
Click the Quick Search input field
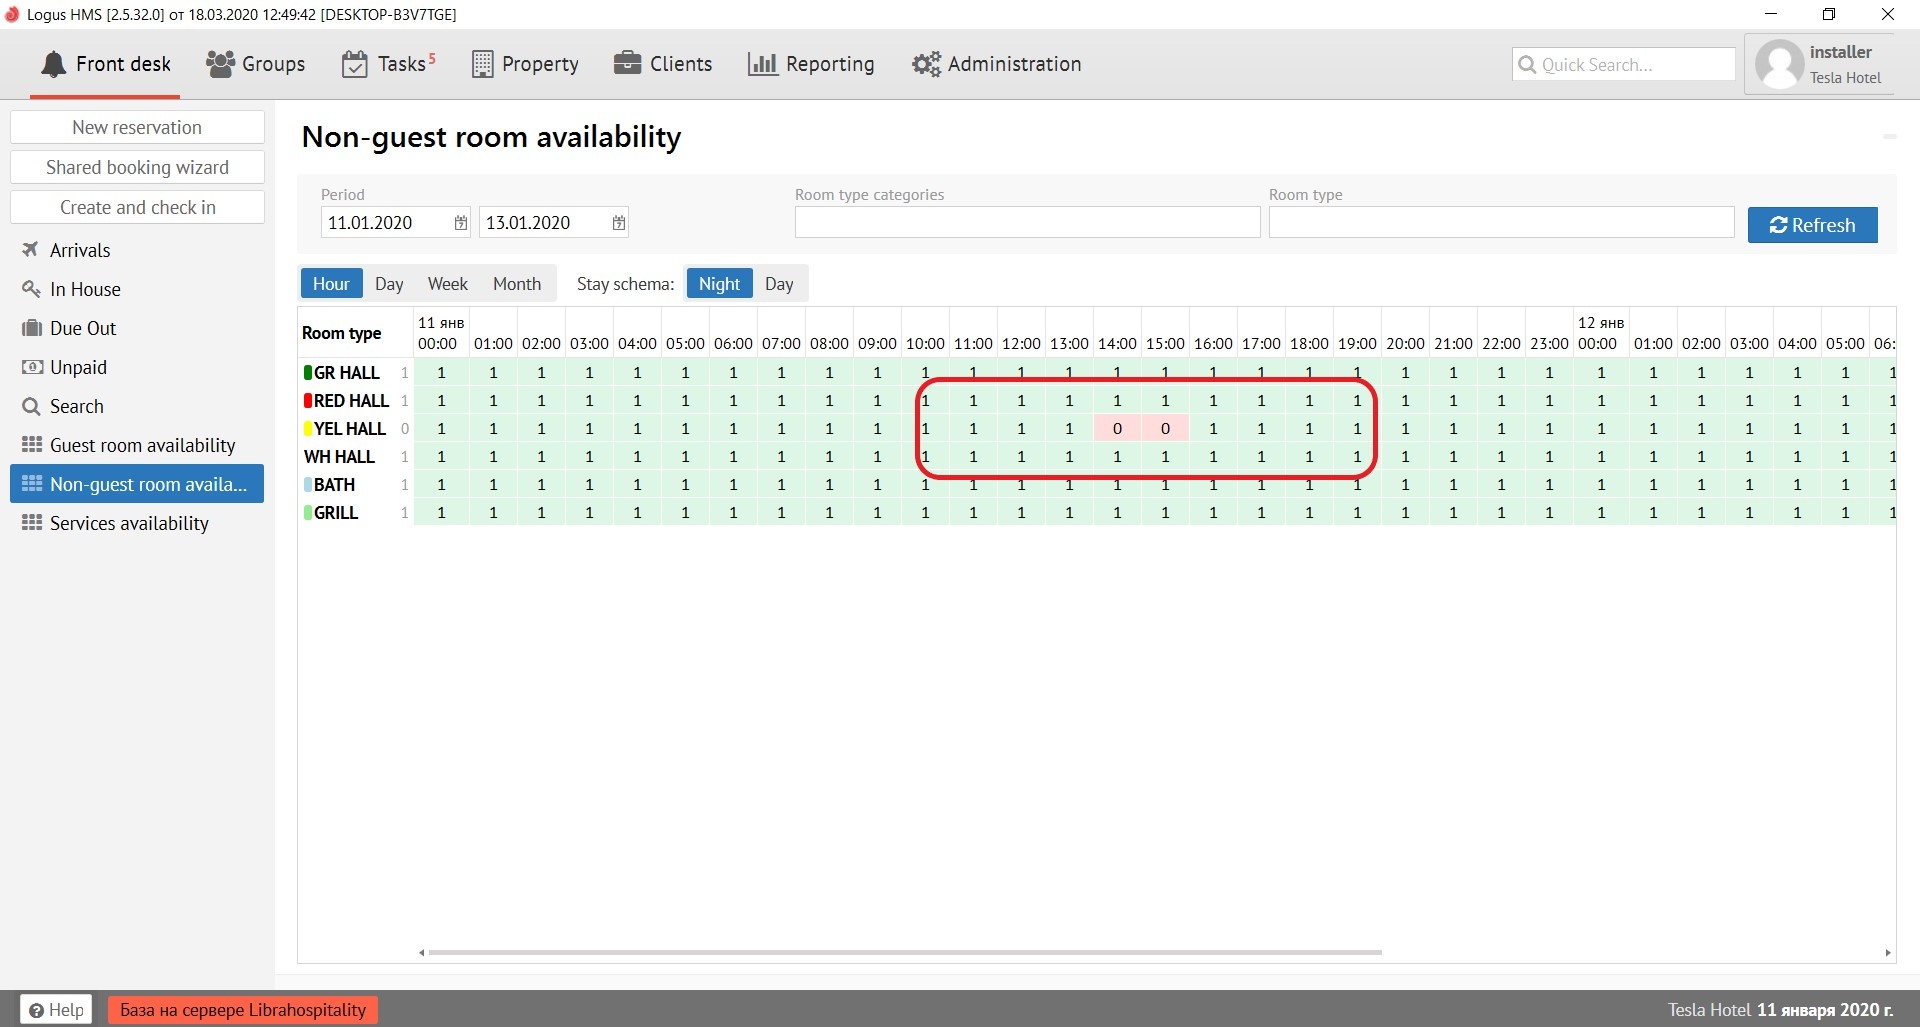click(x=1624, y=65)
